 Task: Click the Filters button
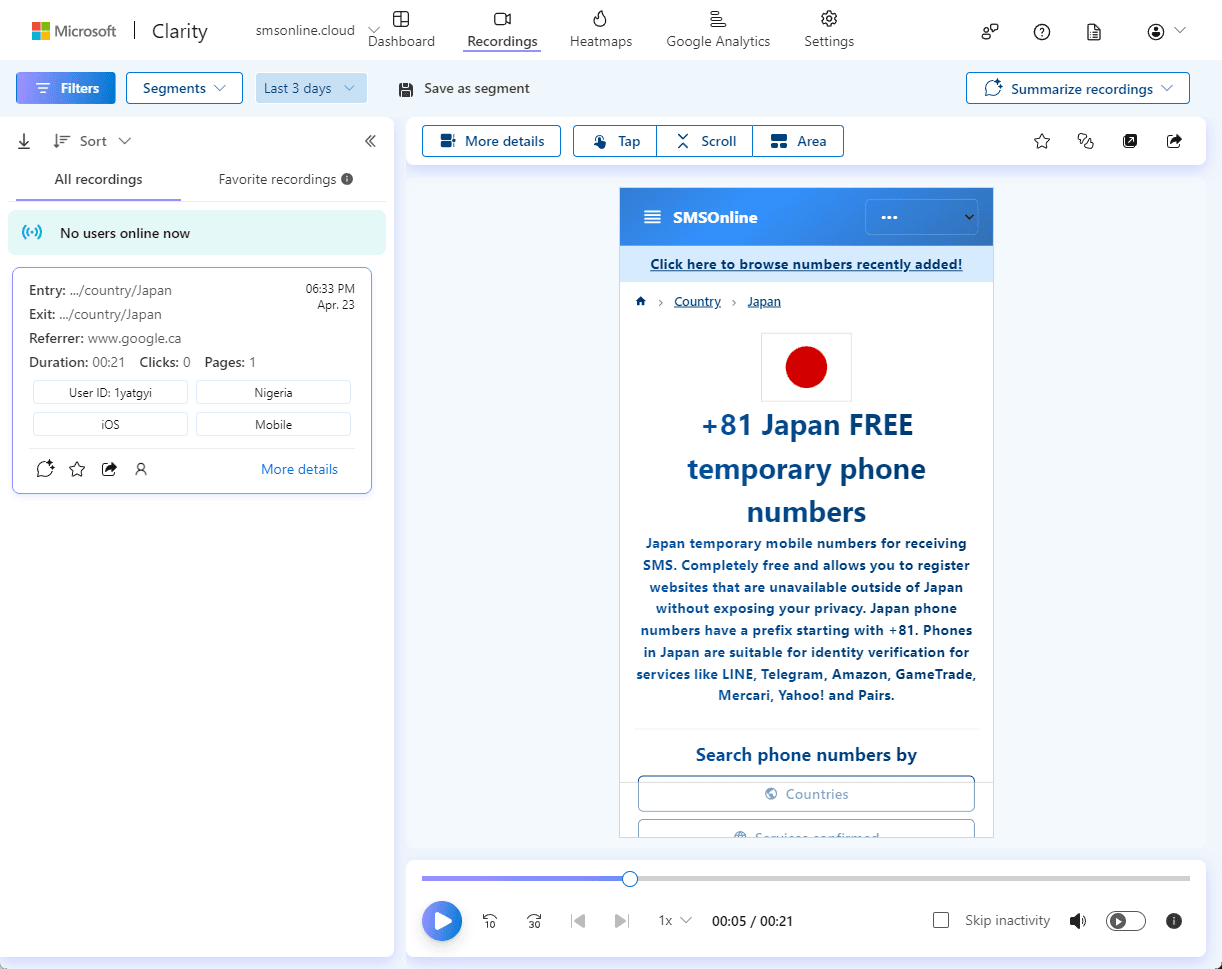66,88
